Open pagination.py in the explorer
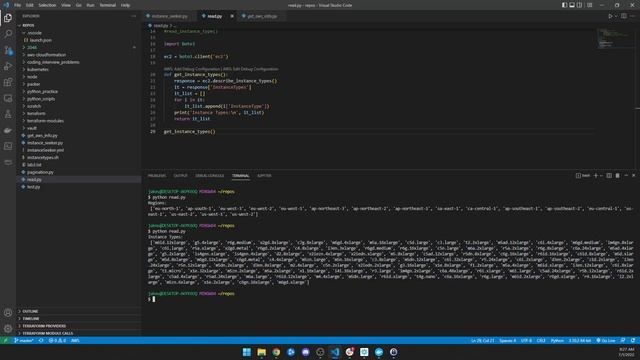Image resolution: width=640 pixels, height=360 pixels. pos(78,172)
